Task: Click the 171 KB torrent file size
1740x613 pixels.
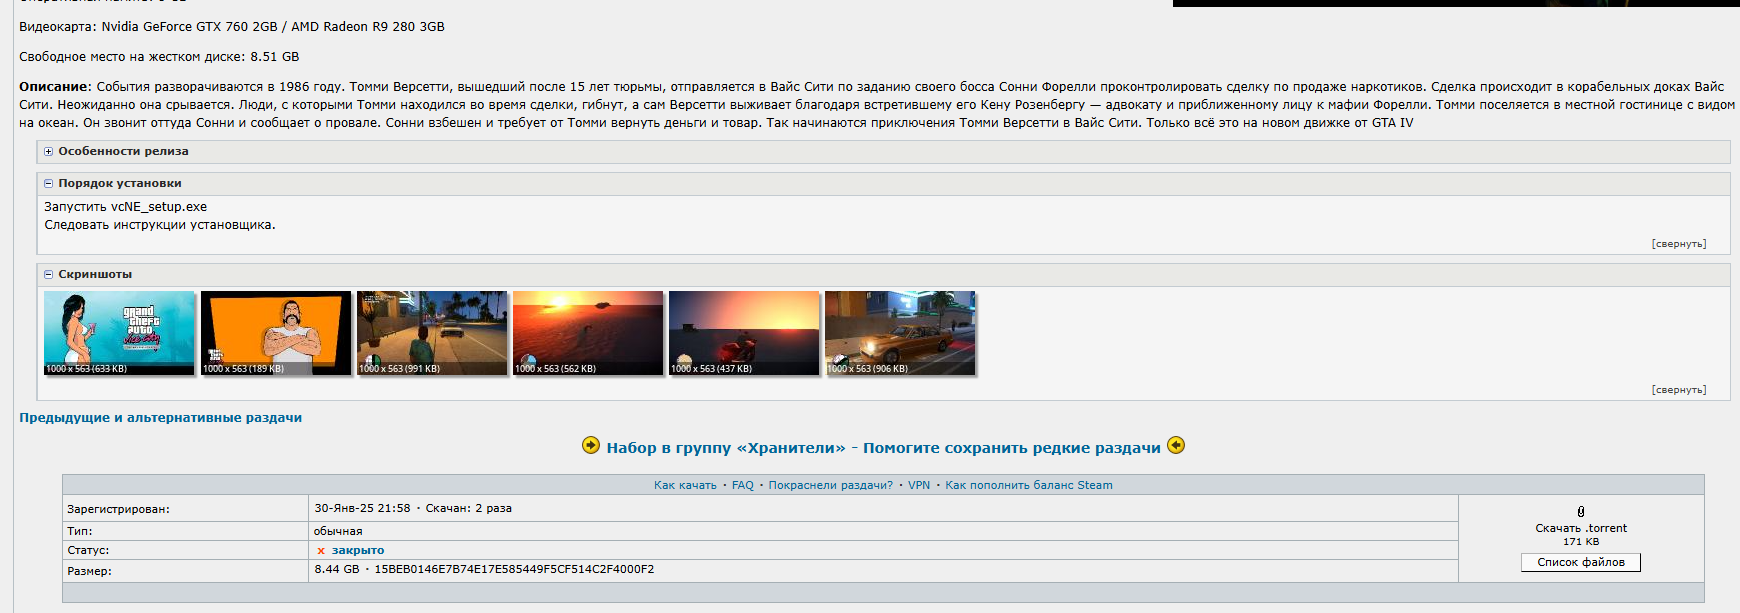Action: 1581,542
